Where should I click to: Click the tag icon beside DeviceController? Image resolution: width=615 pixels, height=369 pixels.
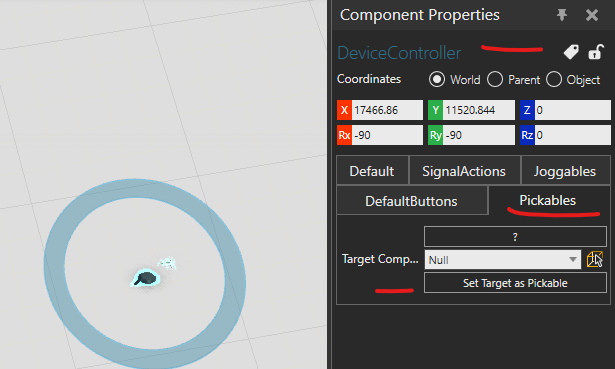571,52
